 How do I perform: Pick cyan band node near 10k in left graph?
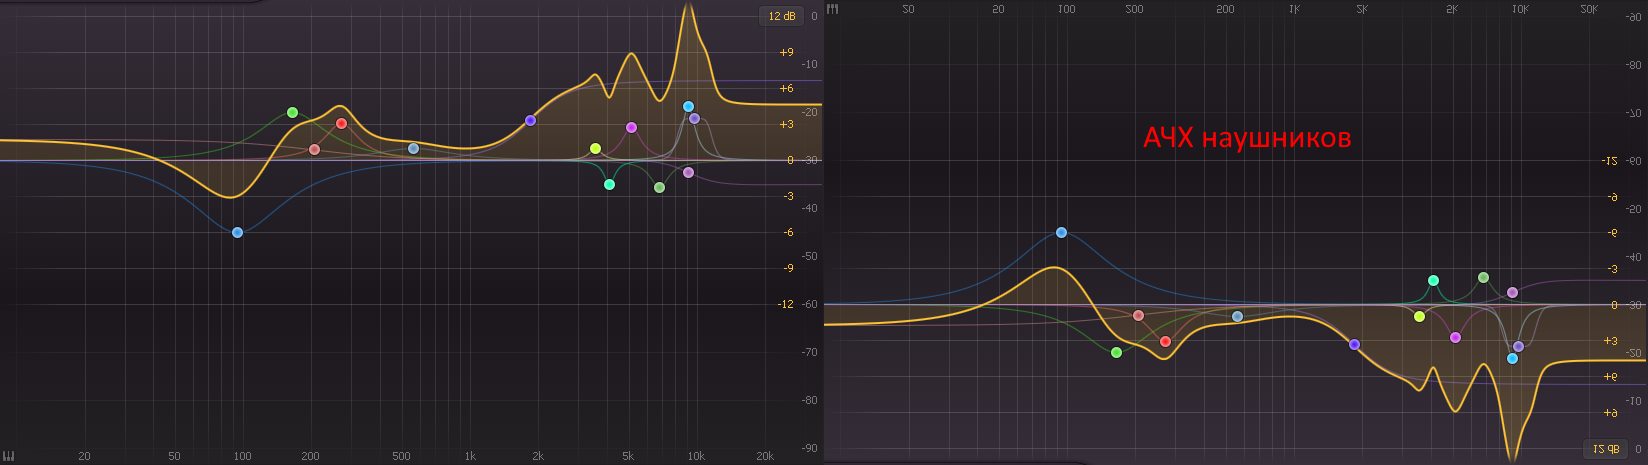coord(688,106)
